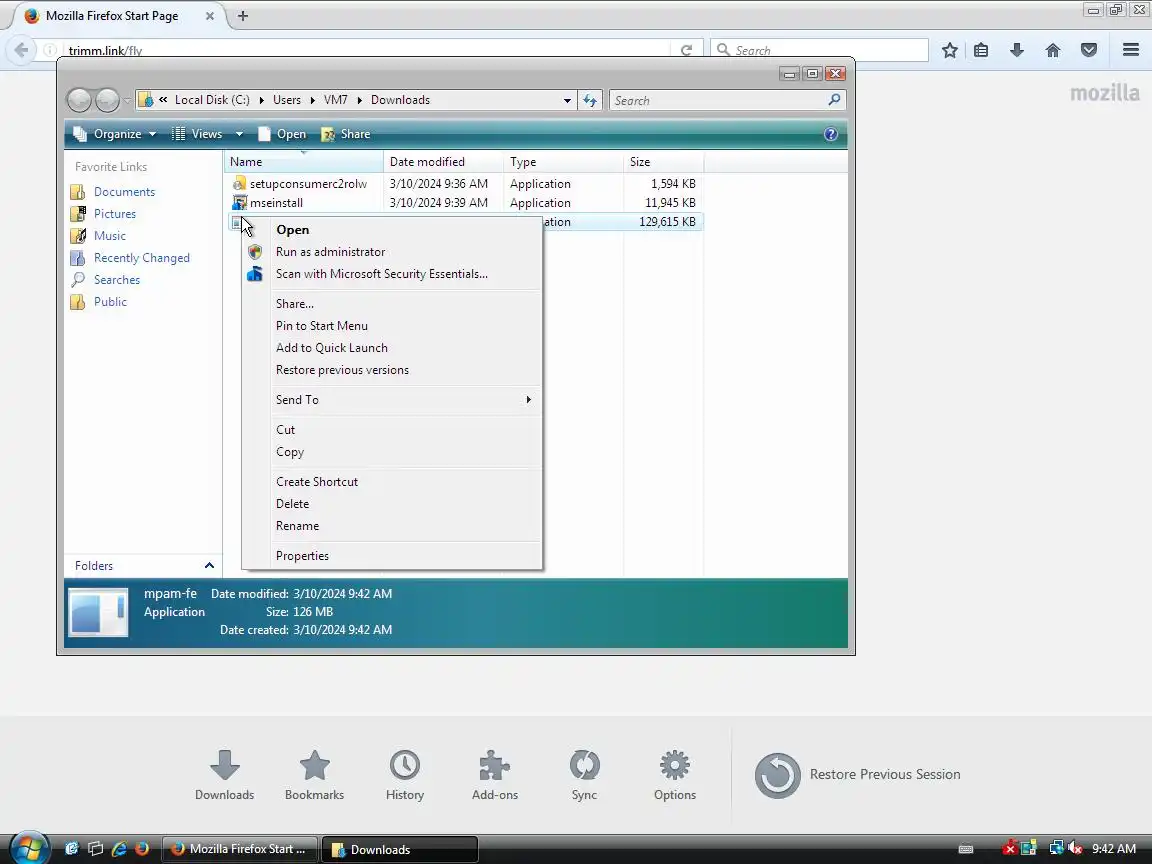Expand Explorer address bar history dropdown
Screen dimensions: 1152x864
567,100
